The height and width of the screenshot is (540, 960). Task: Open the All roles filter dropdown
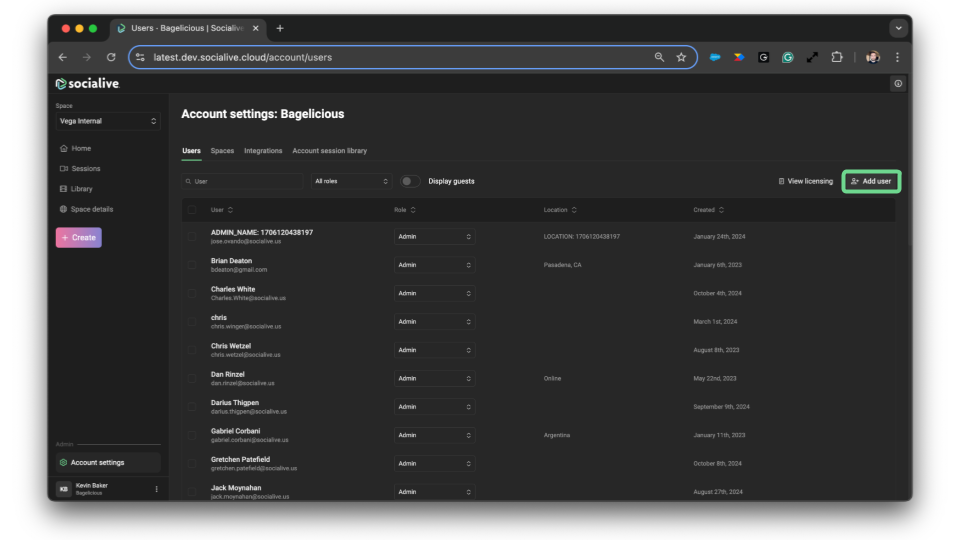click(351, 181)
